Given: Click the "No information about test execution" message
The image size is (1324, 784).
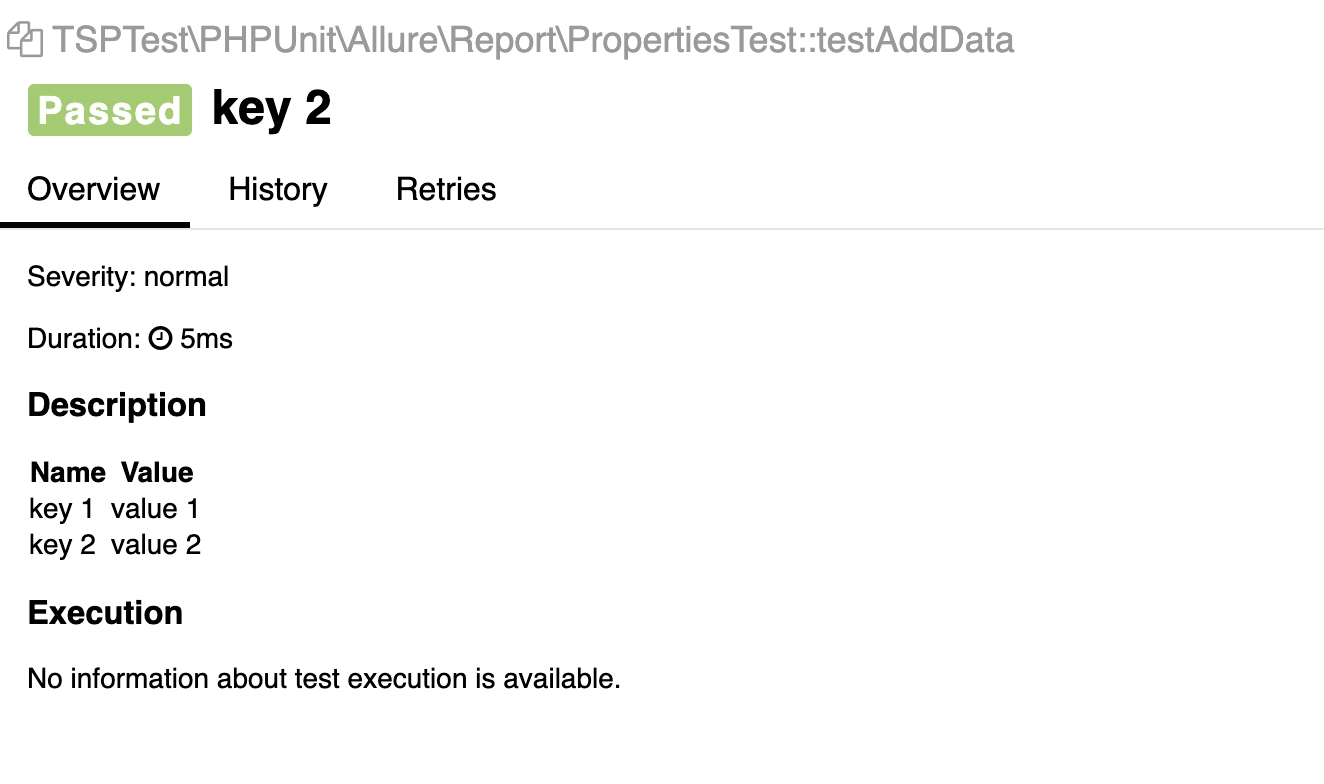Looking at the screenshot, I should 324,679.
